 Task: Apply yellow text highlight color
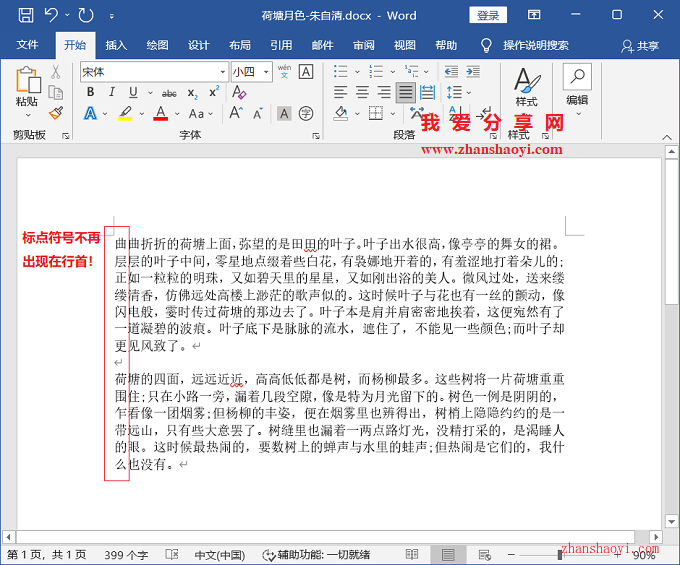(x=125, y=114)
